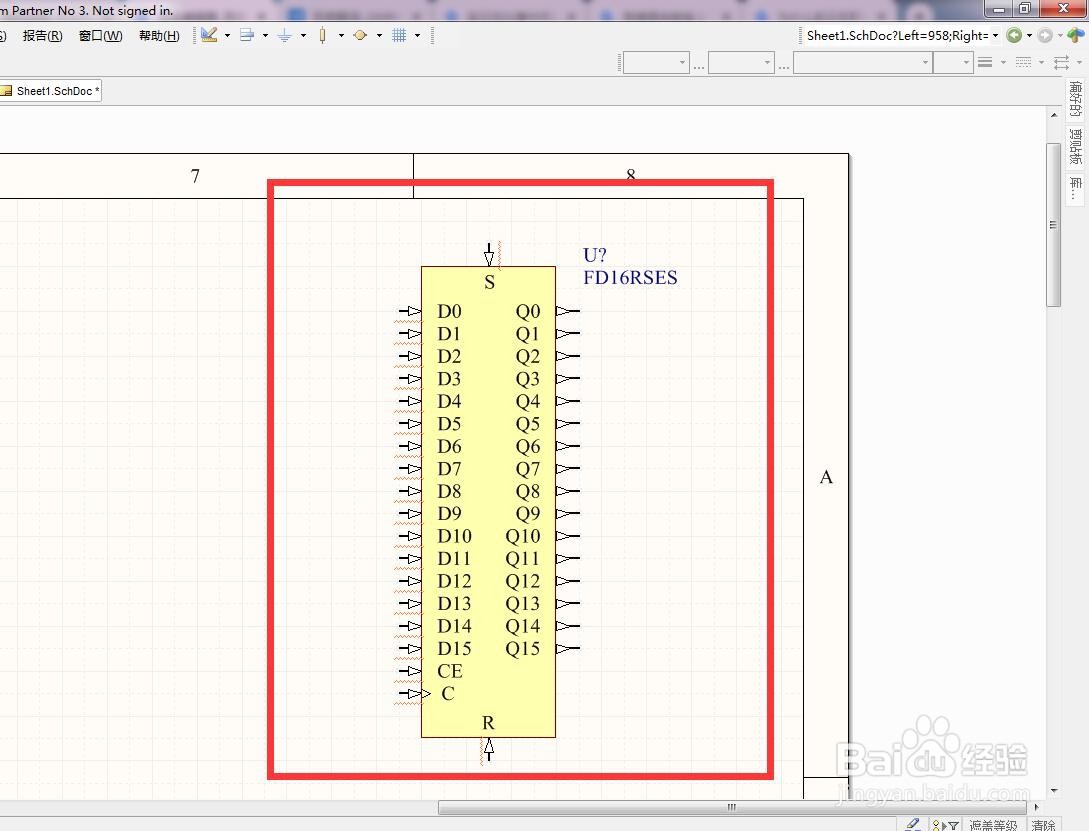Open the first empty formatting combo box

656,62
